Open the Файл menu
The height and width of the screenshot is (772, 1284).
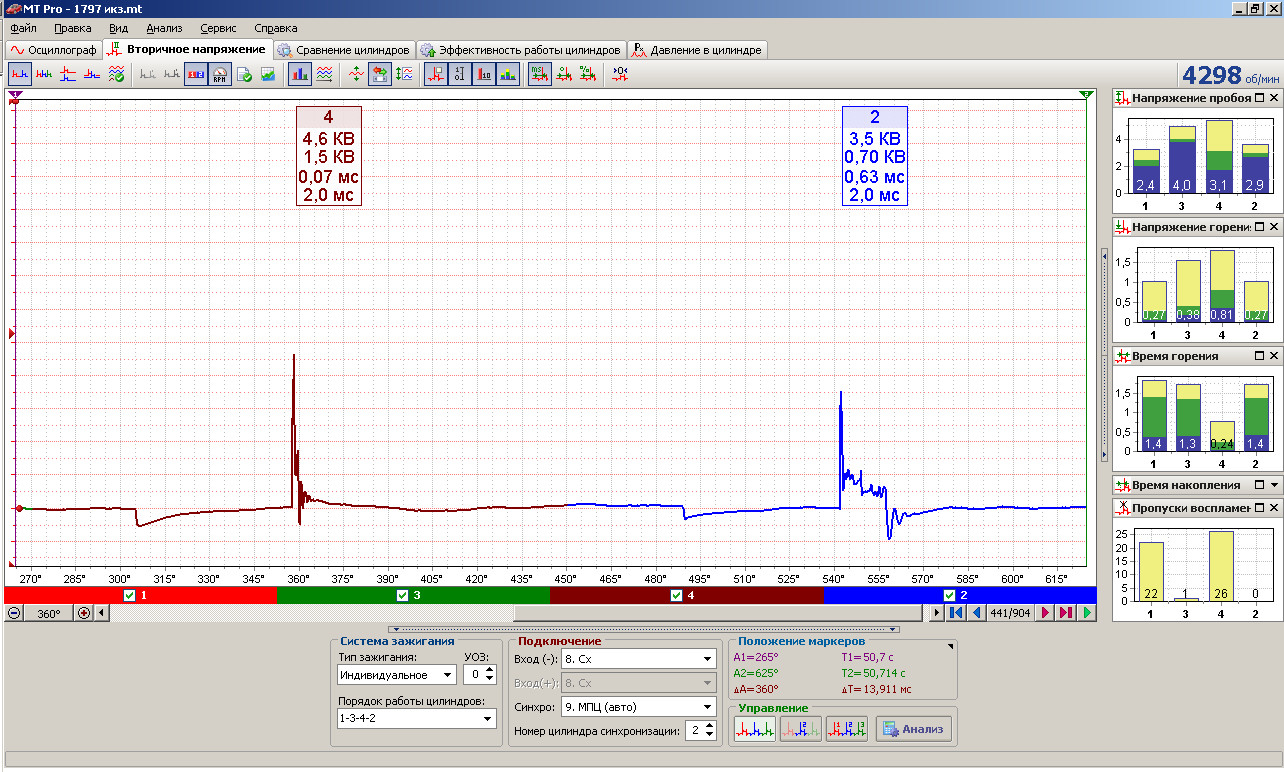24,28
